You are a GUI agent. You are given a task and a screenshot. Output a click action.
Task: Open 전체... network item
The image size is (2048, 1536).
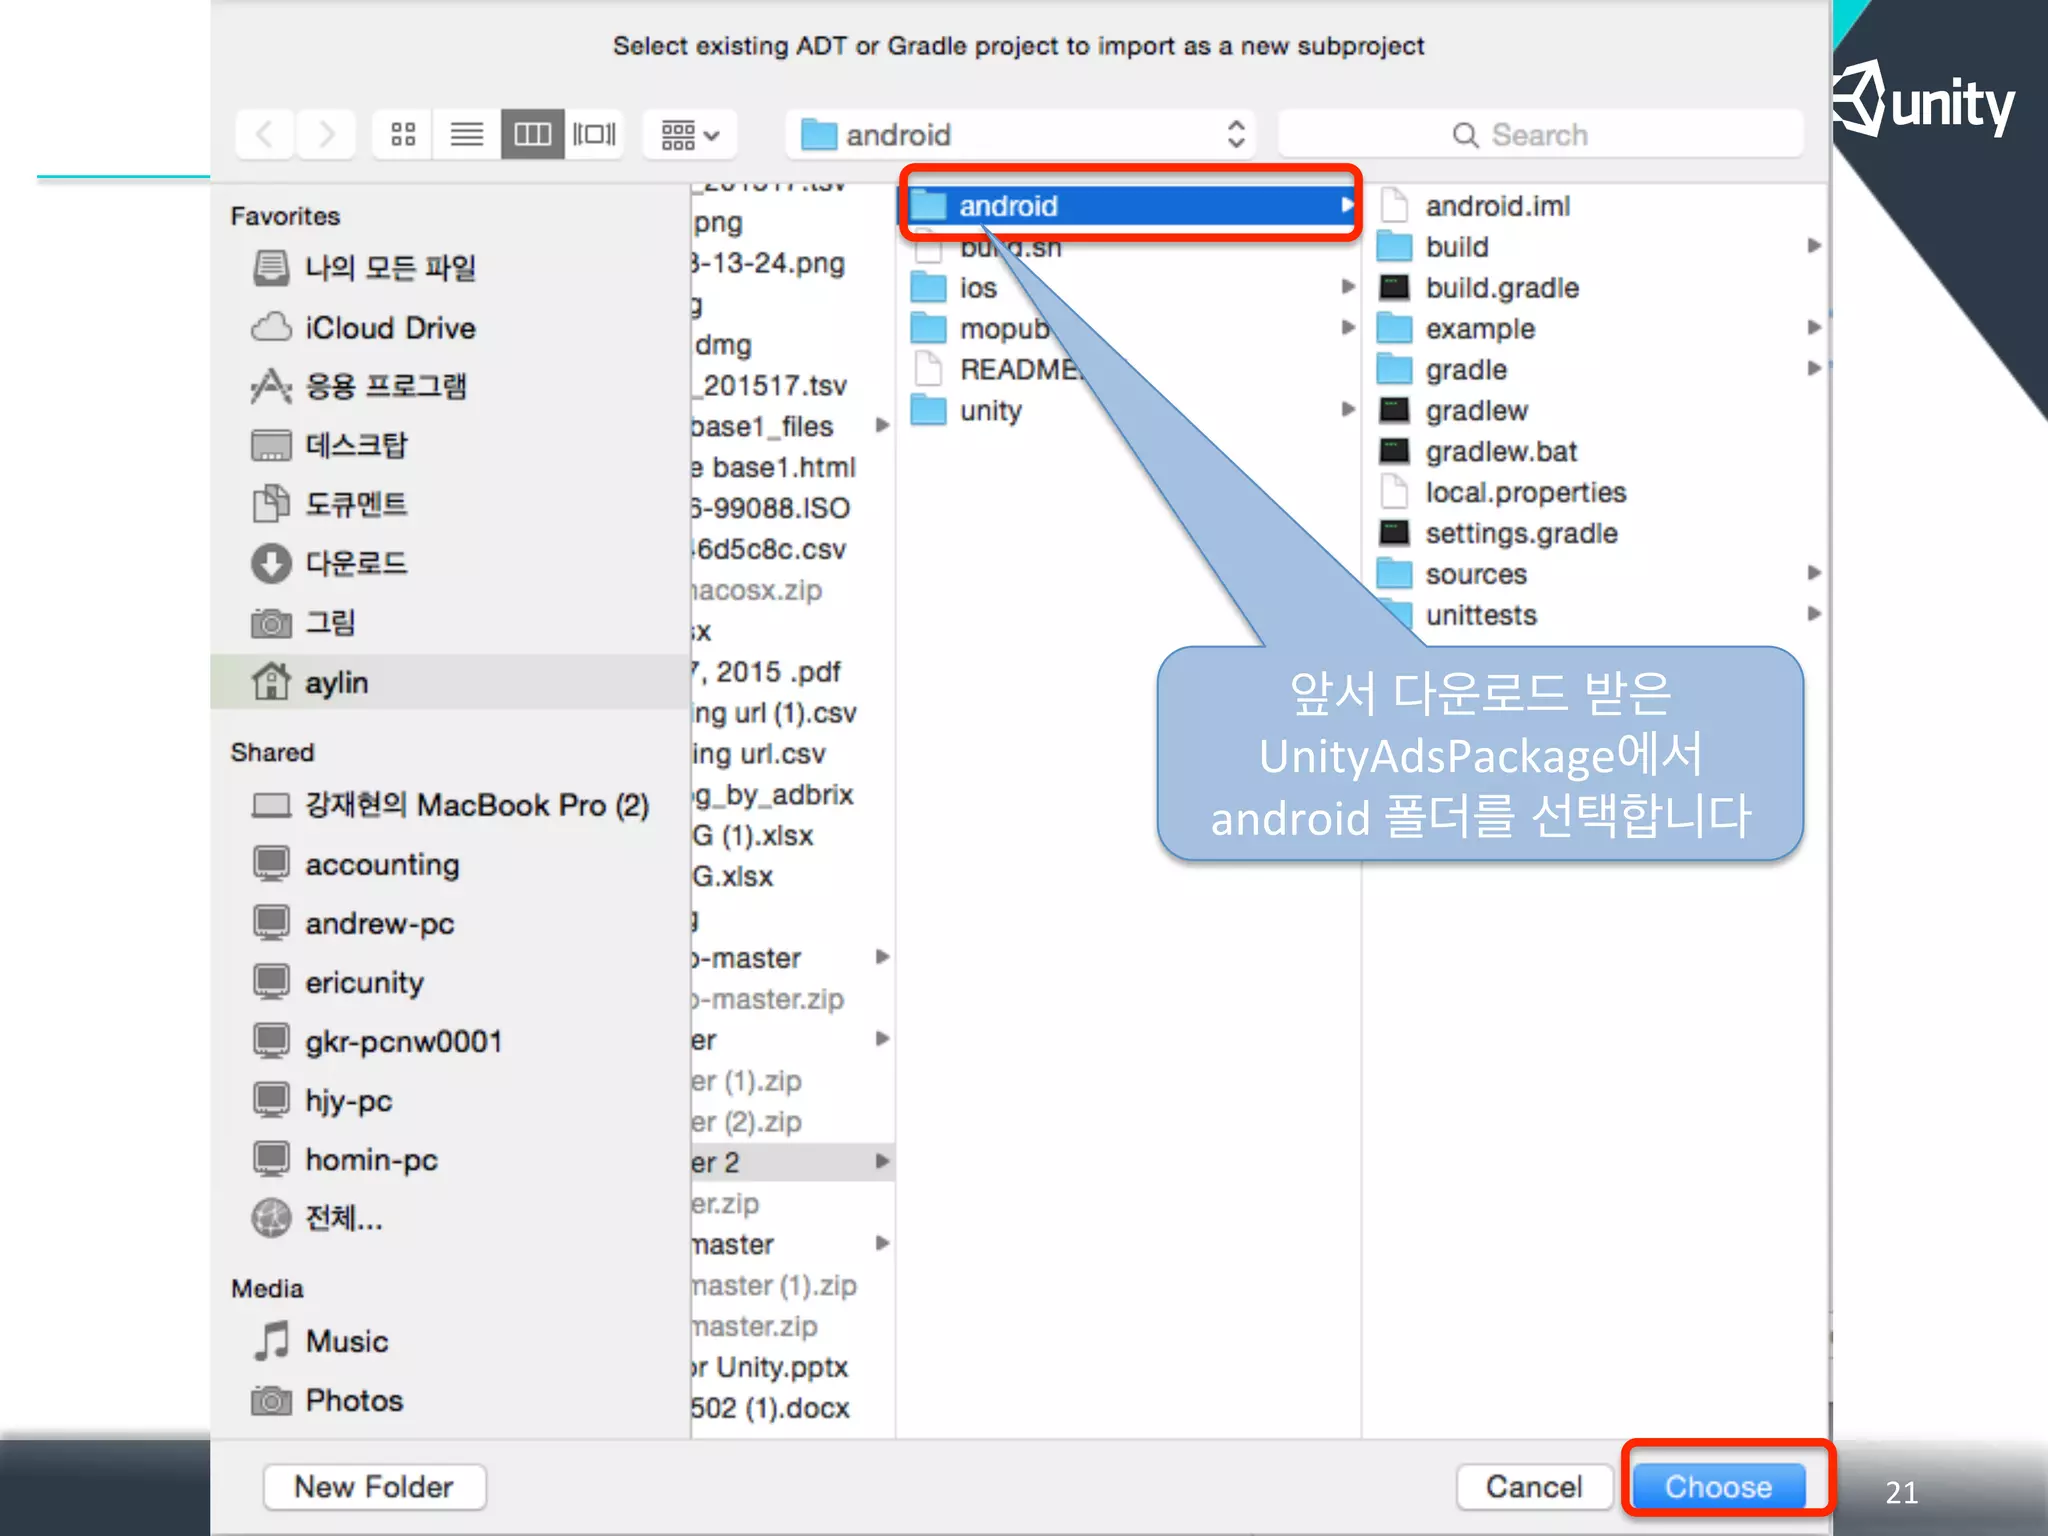tap(317, 1218)
